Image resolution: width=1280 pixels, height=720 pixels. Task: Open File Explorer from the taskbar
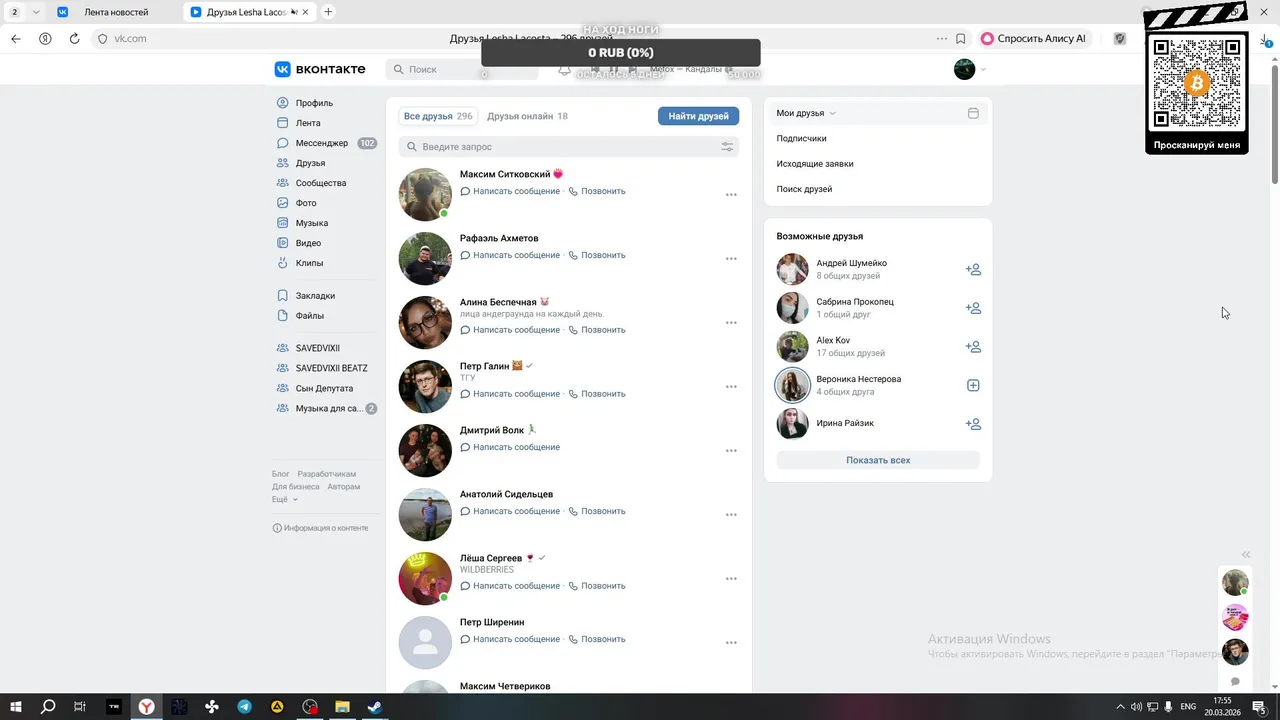342,707
